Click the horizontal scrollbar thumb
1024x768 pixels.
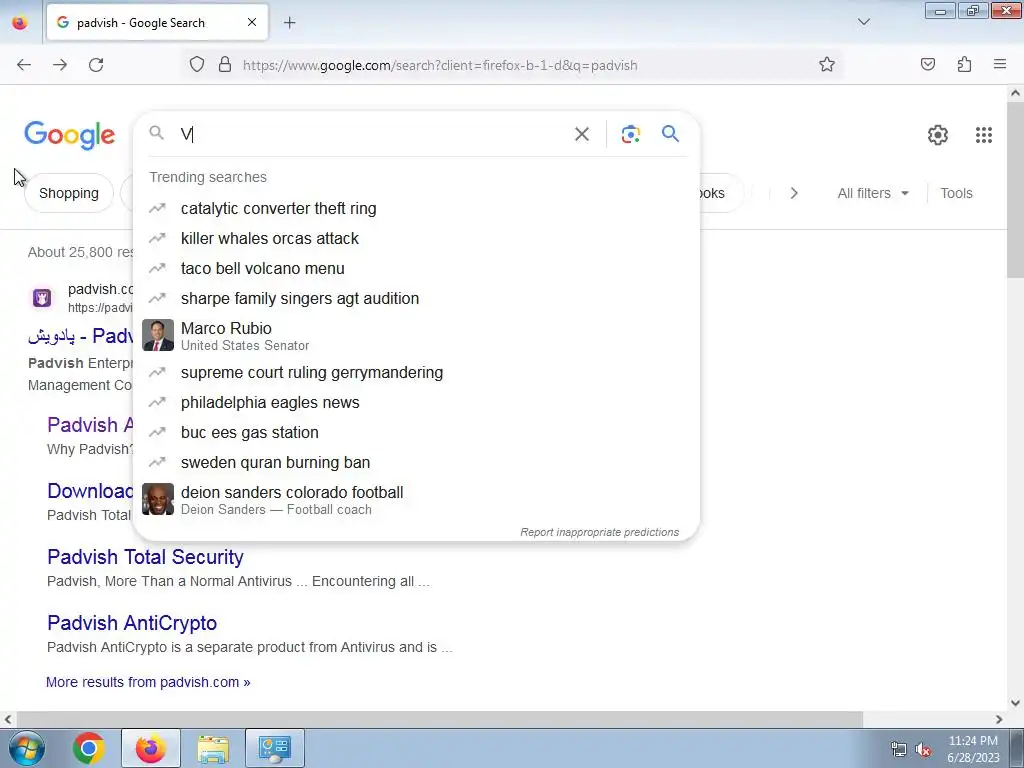439,719
